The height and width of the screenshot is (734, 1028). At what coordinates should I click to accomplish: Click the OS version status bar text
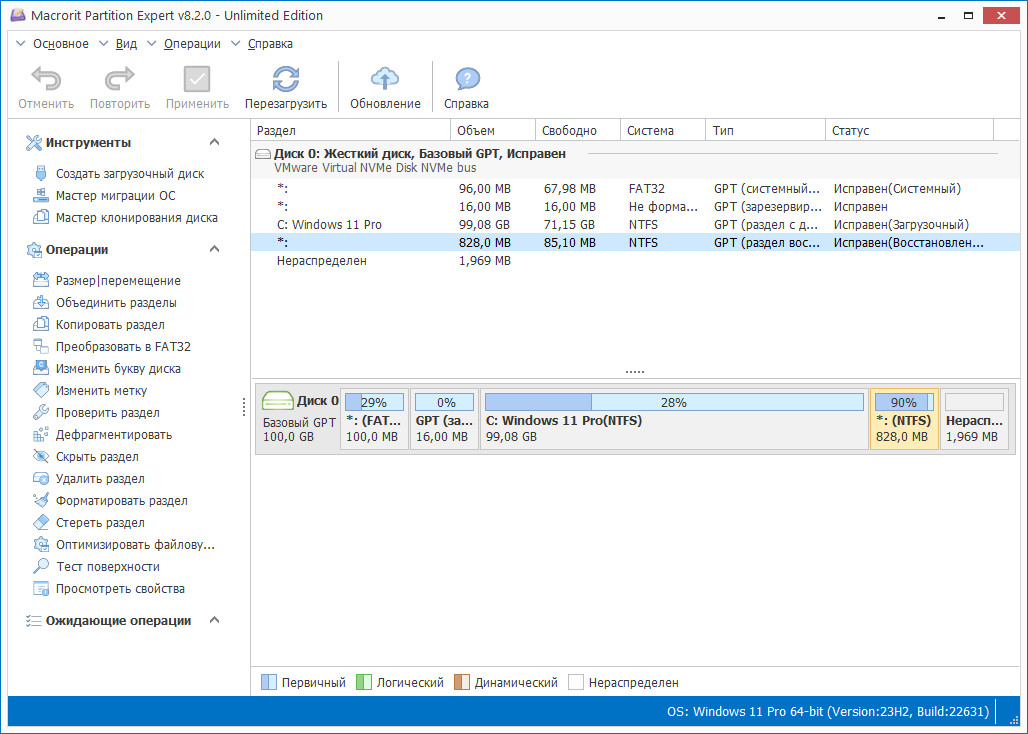827,712
